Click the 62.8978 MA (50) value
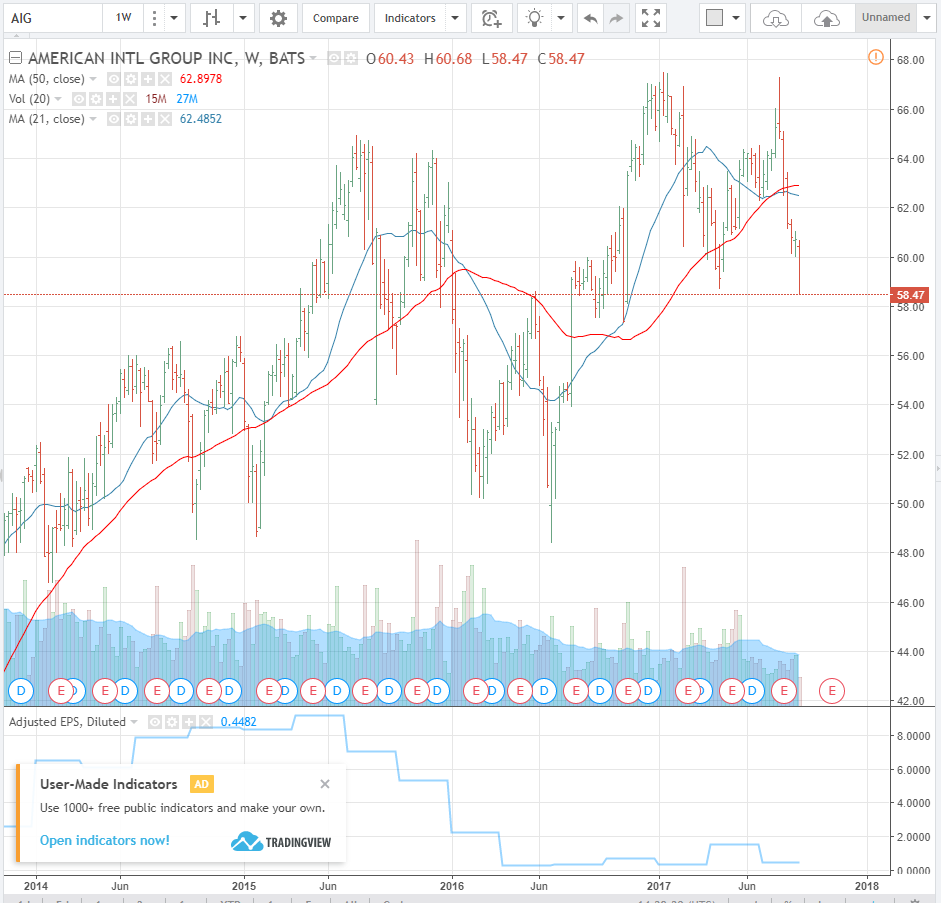Image resolution: width=941 pixels, height=903 pixels. pos(201,79)
